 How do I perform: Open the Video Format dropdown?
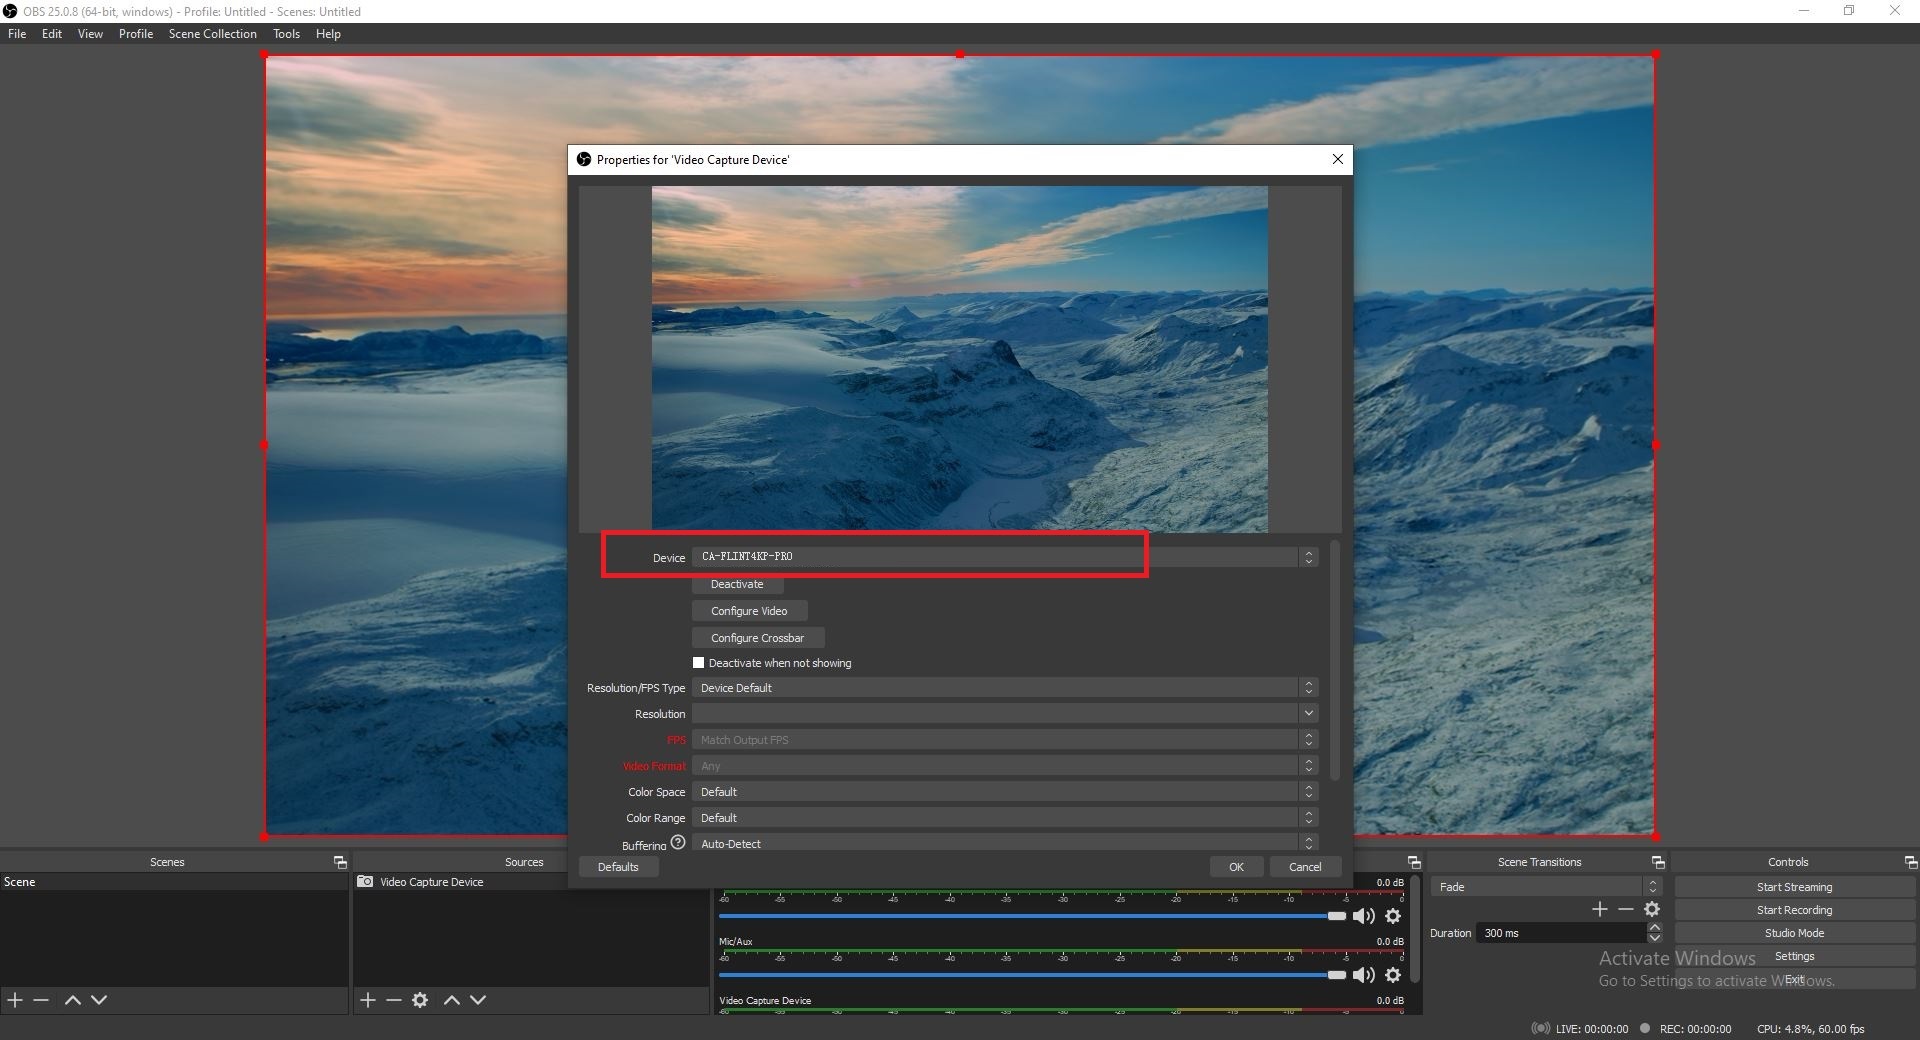1005,766
